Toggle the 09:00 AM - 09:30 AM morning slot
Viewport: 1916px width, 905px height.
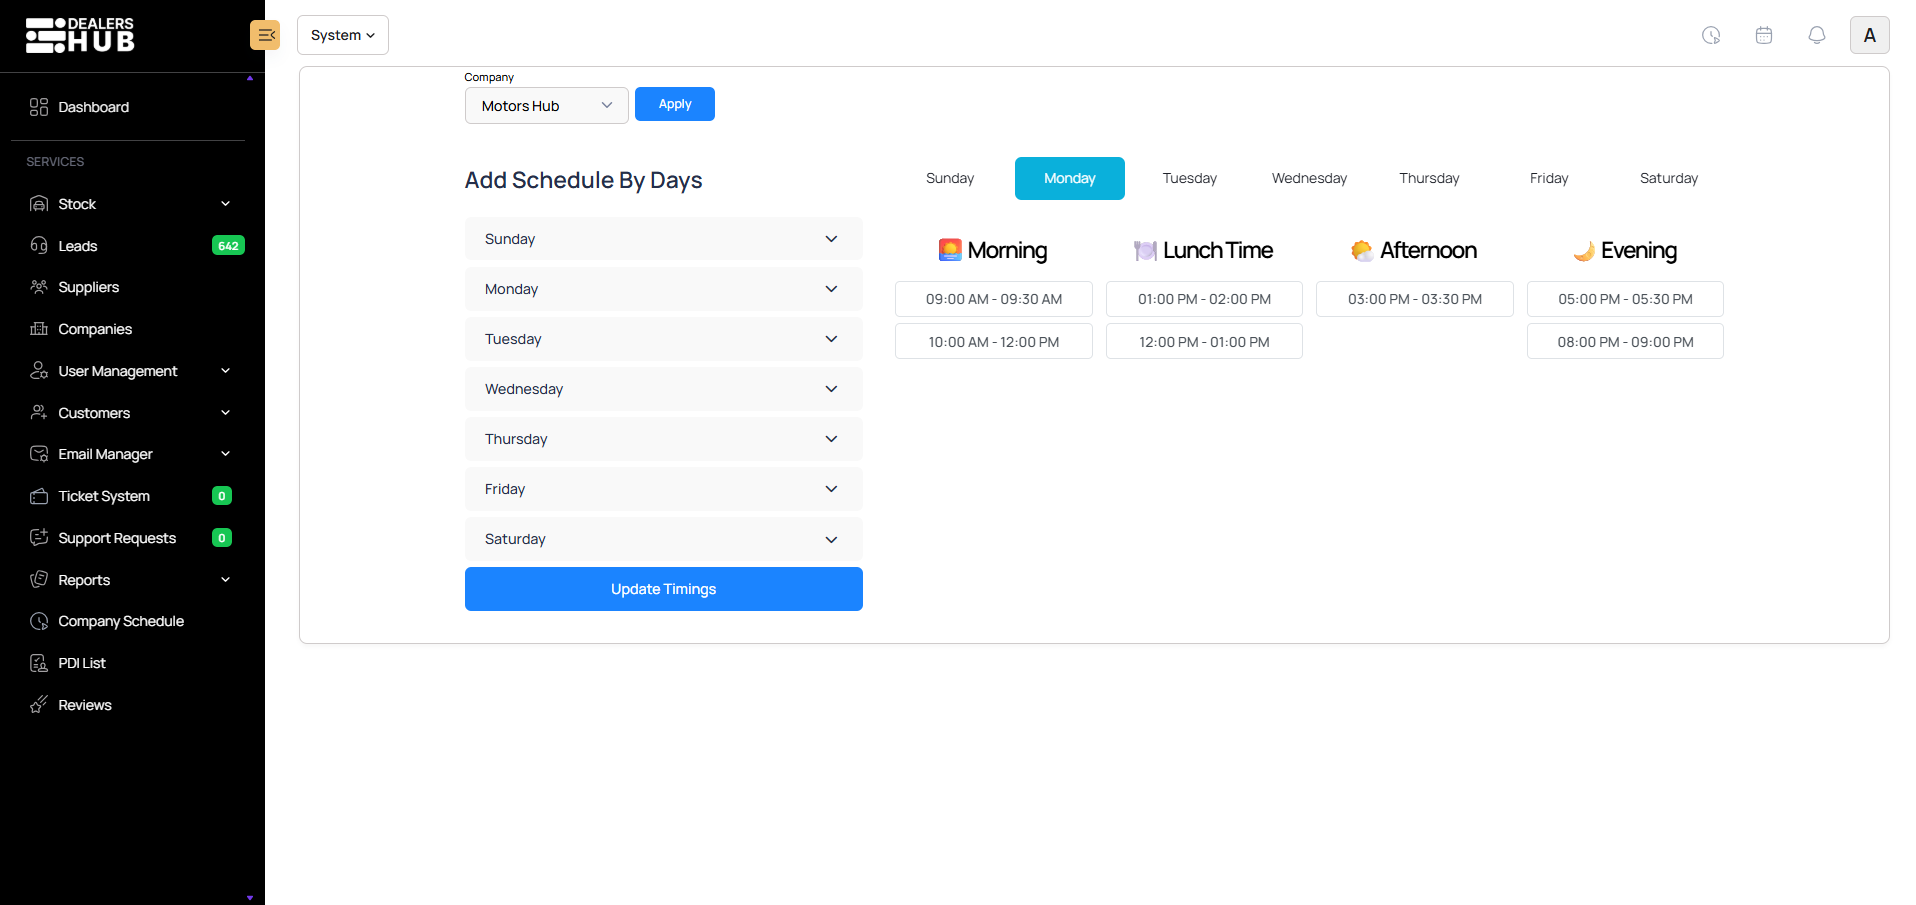point(993,299)
